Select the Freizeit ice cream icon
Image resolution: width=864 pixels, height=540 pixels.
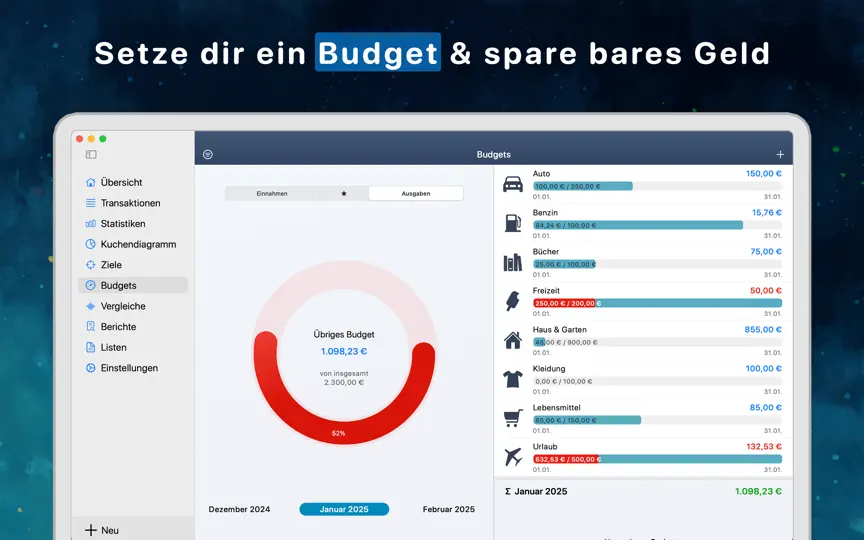[x=513, y=301]
